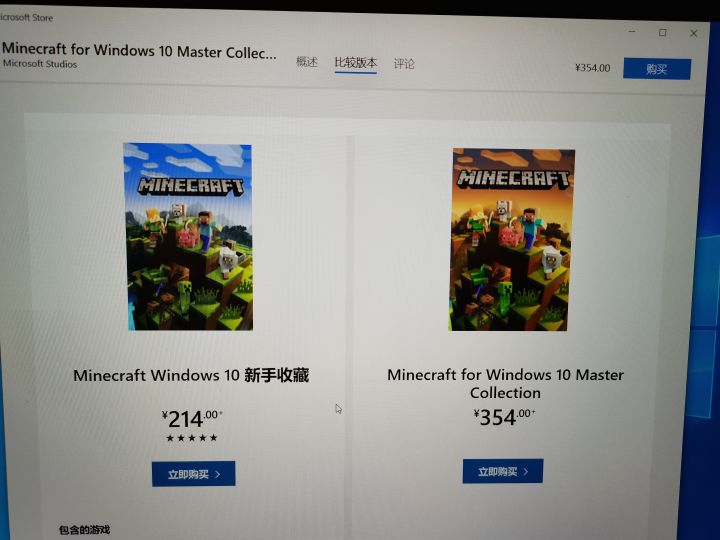Screen dimensions: 720x540
Task: Open the 评论 tab
Action: 404,63
